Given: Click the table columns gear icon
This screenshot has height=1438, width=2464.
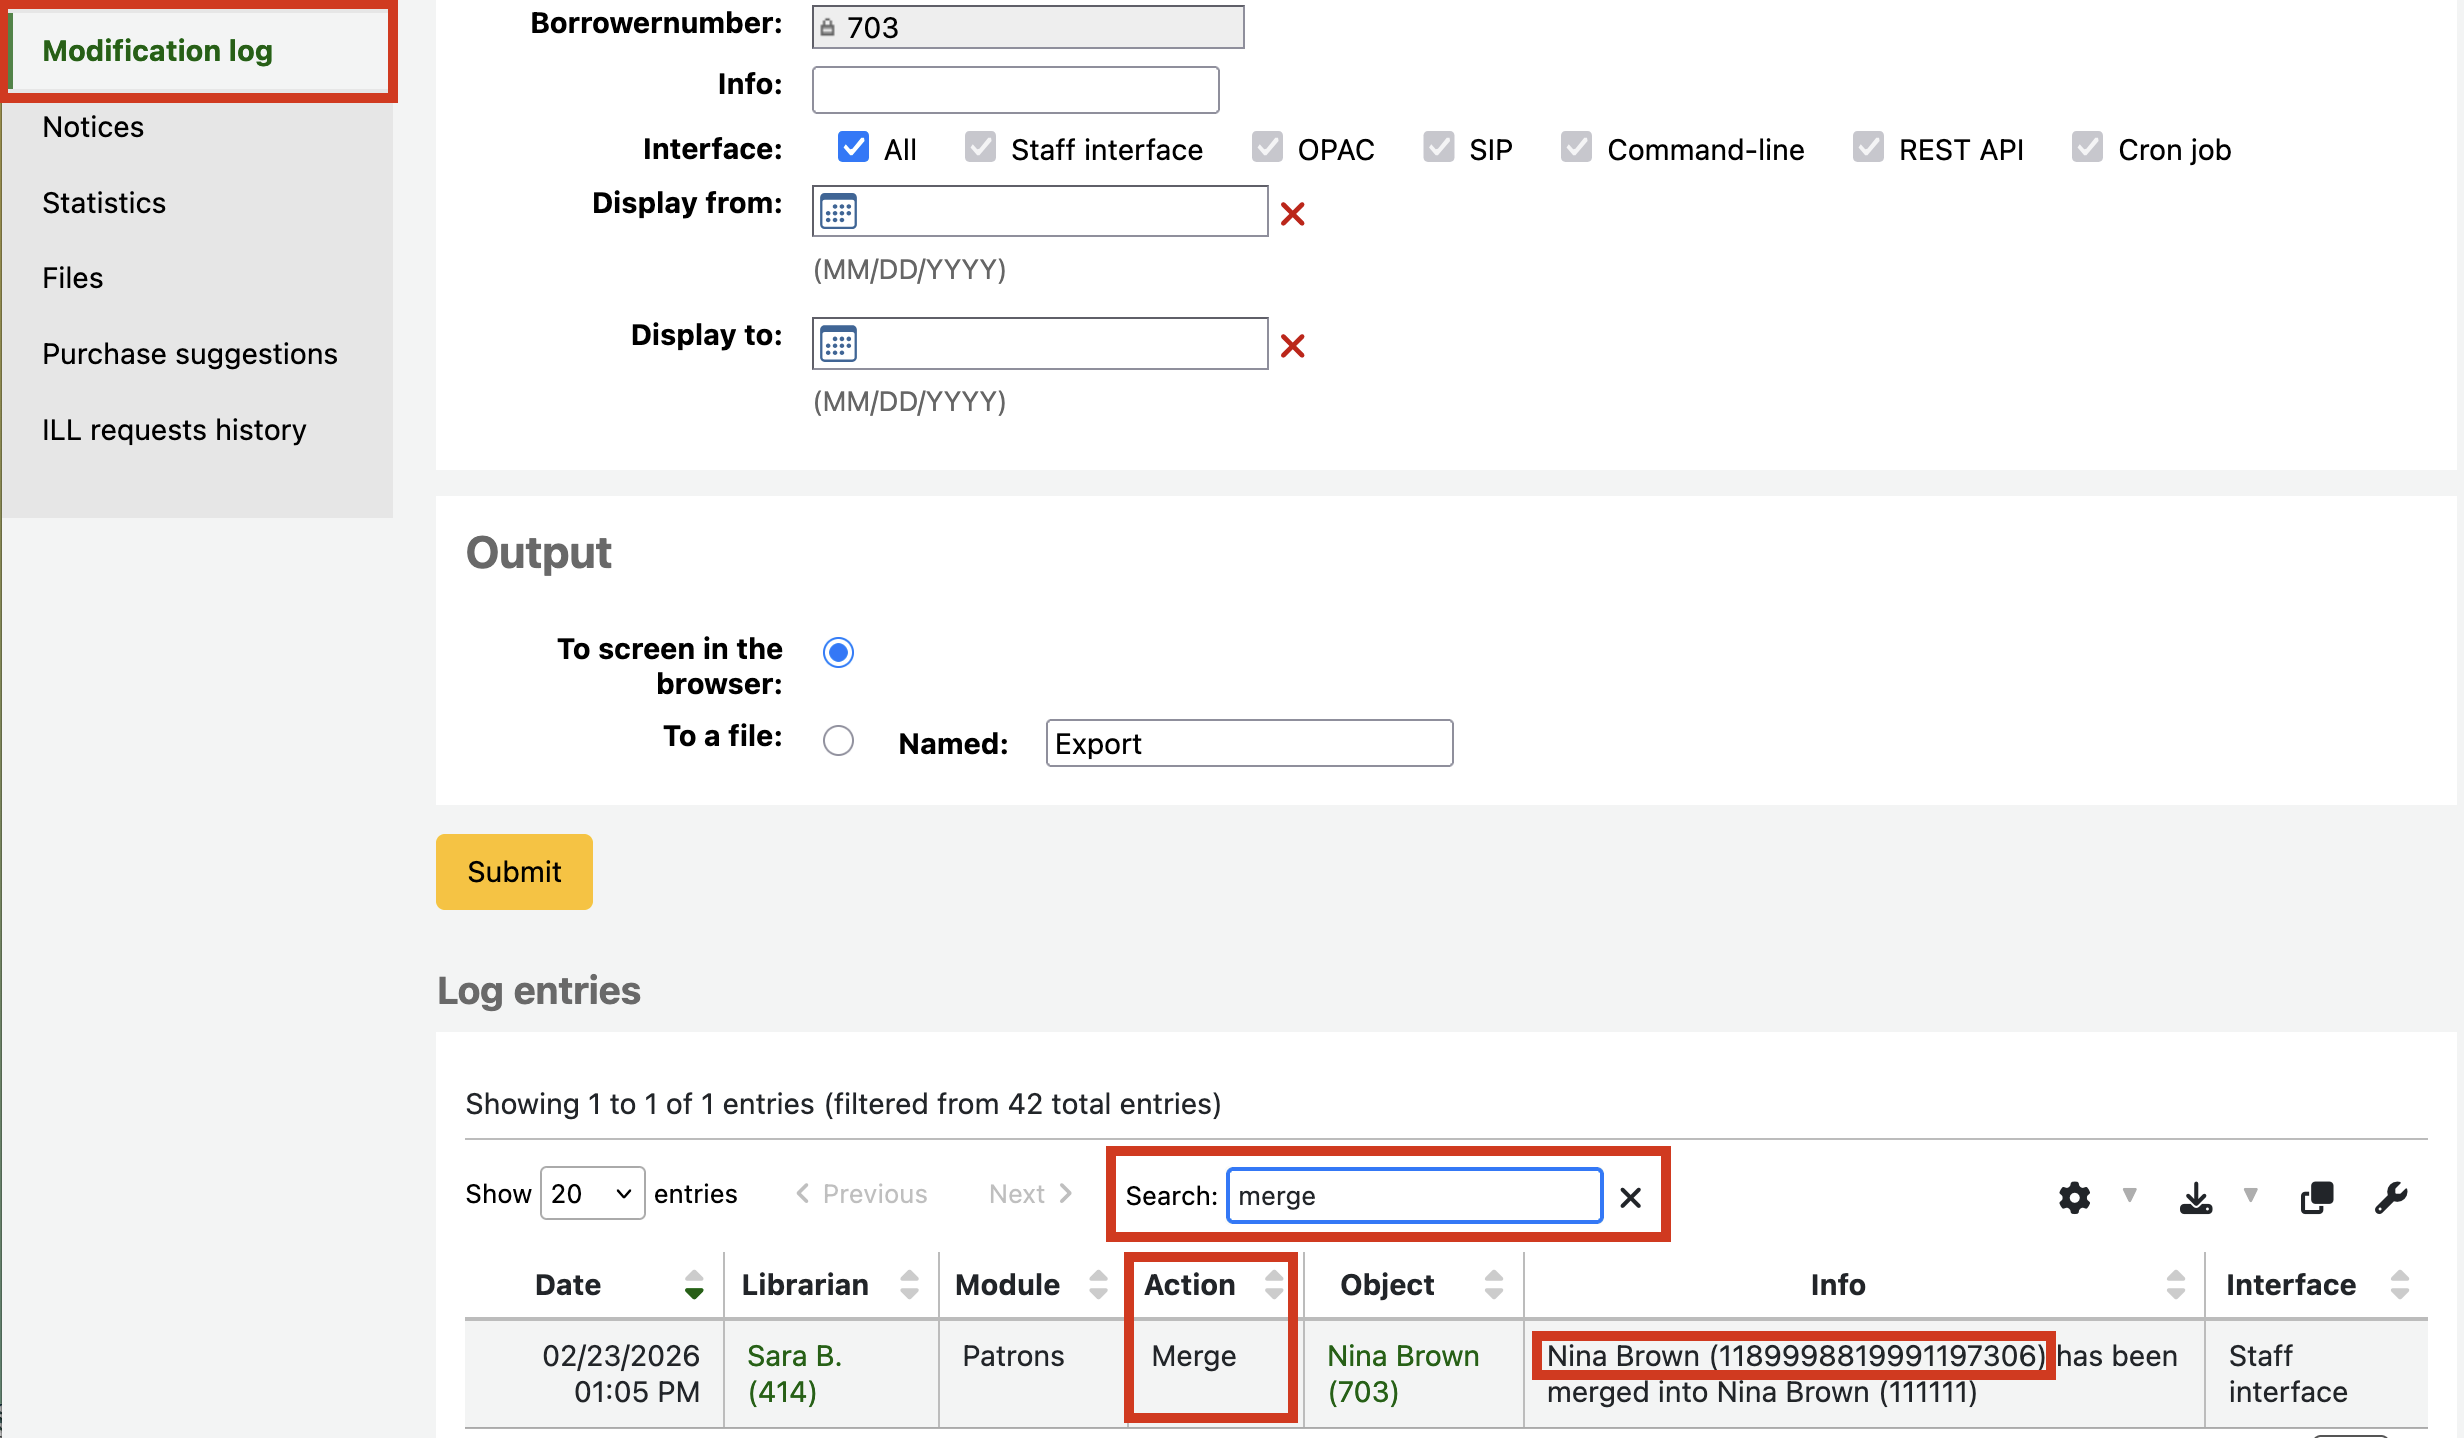Looking at the screenshot, I should pyautogui.click(x=2074, y=1197).
